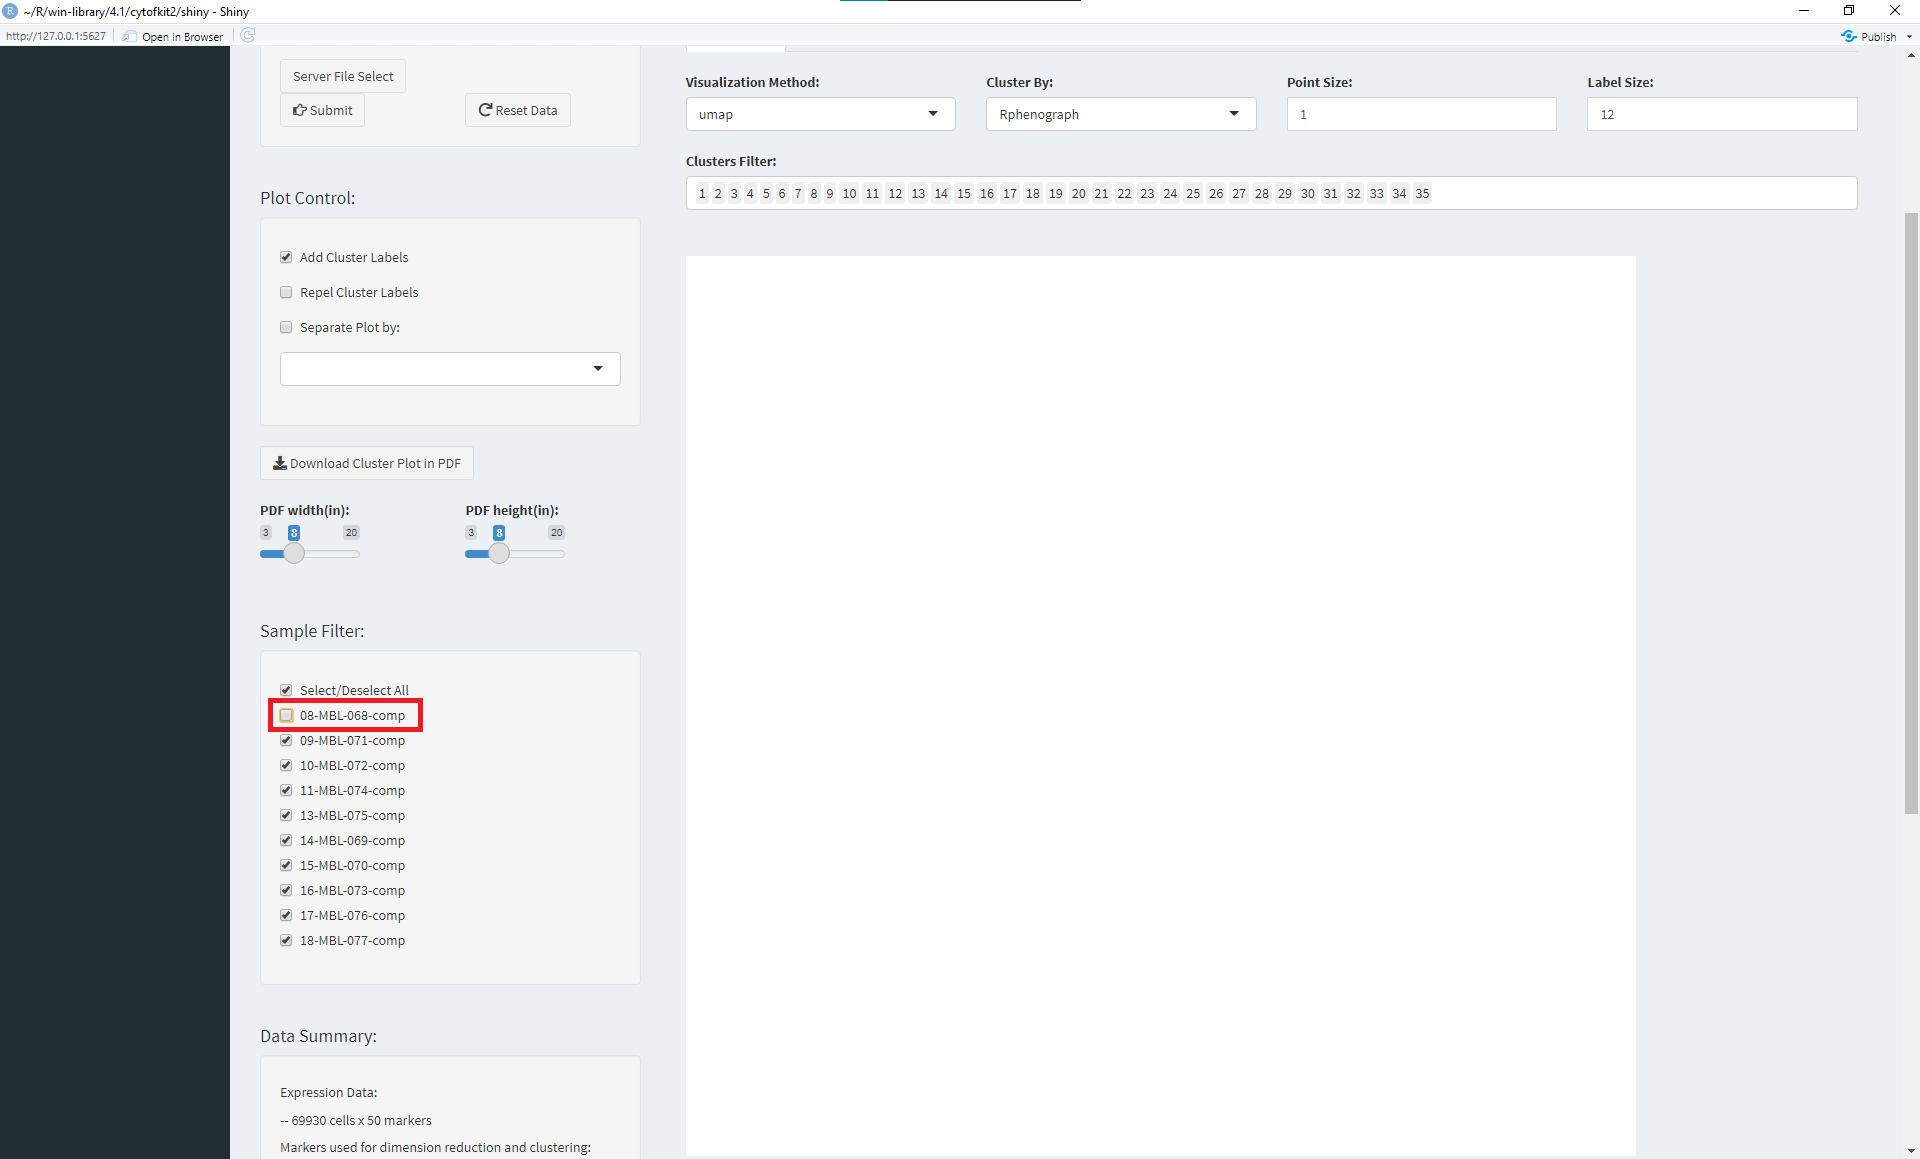Uncheck the 16-MBL-073-comp sample
This screenshot has height=1159, width=1920.
click(286, 890)
